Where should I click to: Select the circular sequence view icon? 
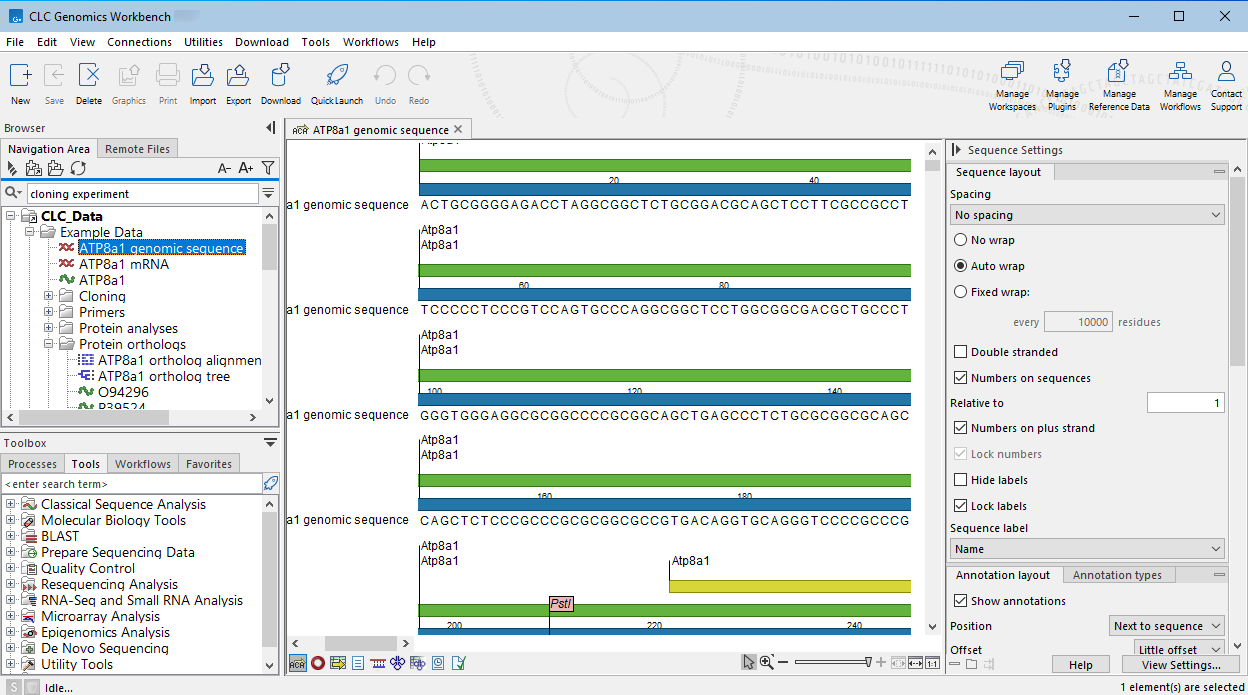tap(317, 662)
